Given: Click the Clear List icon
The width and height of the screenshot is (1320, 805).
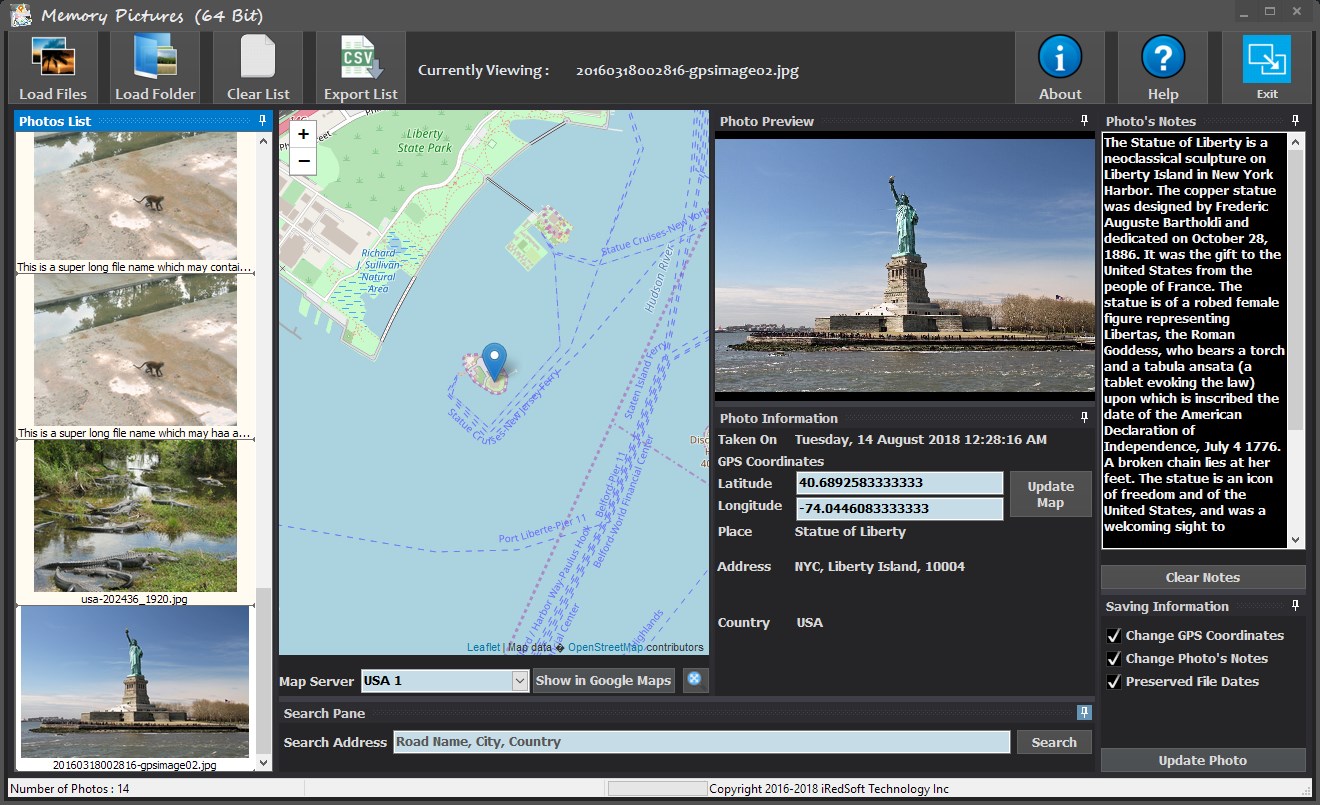Looking at the screenshot, I should [258, 67].
